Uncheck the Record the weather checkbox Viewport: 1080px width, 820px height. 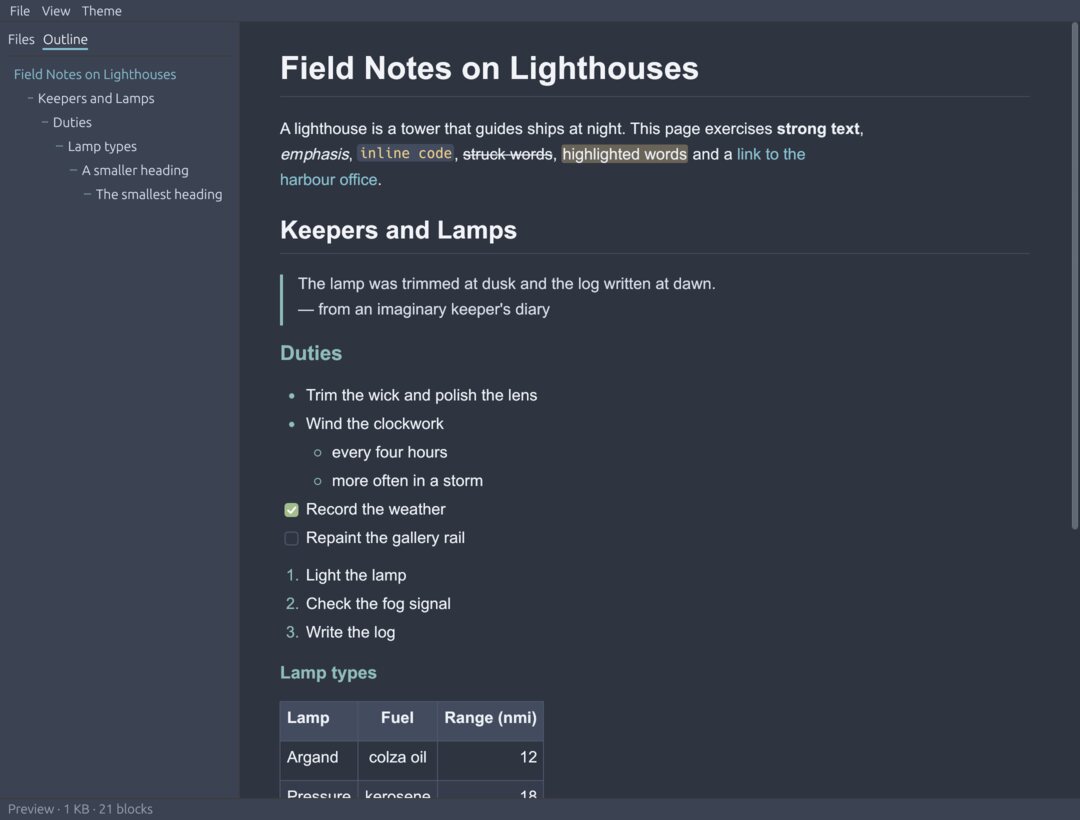pos(291,509)
